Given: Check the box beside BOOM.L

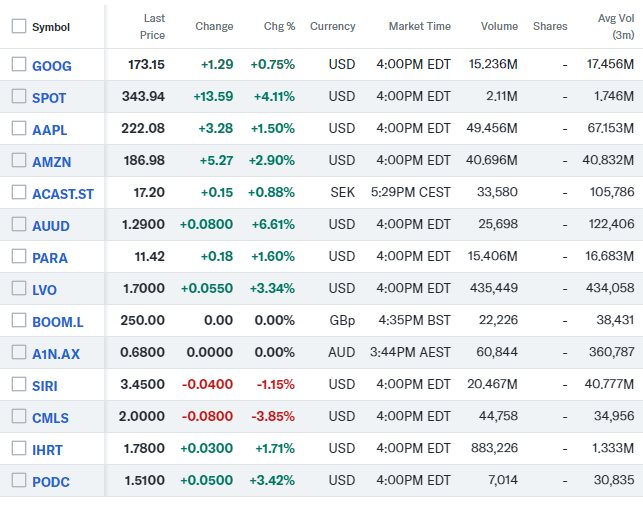Looking at the screenshot, I should pyautogui.click(x=19, y=321).
